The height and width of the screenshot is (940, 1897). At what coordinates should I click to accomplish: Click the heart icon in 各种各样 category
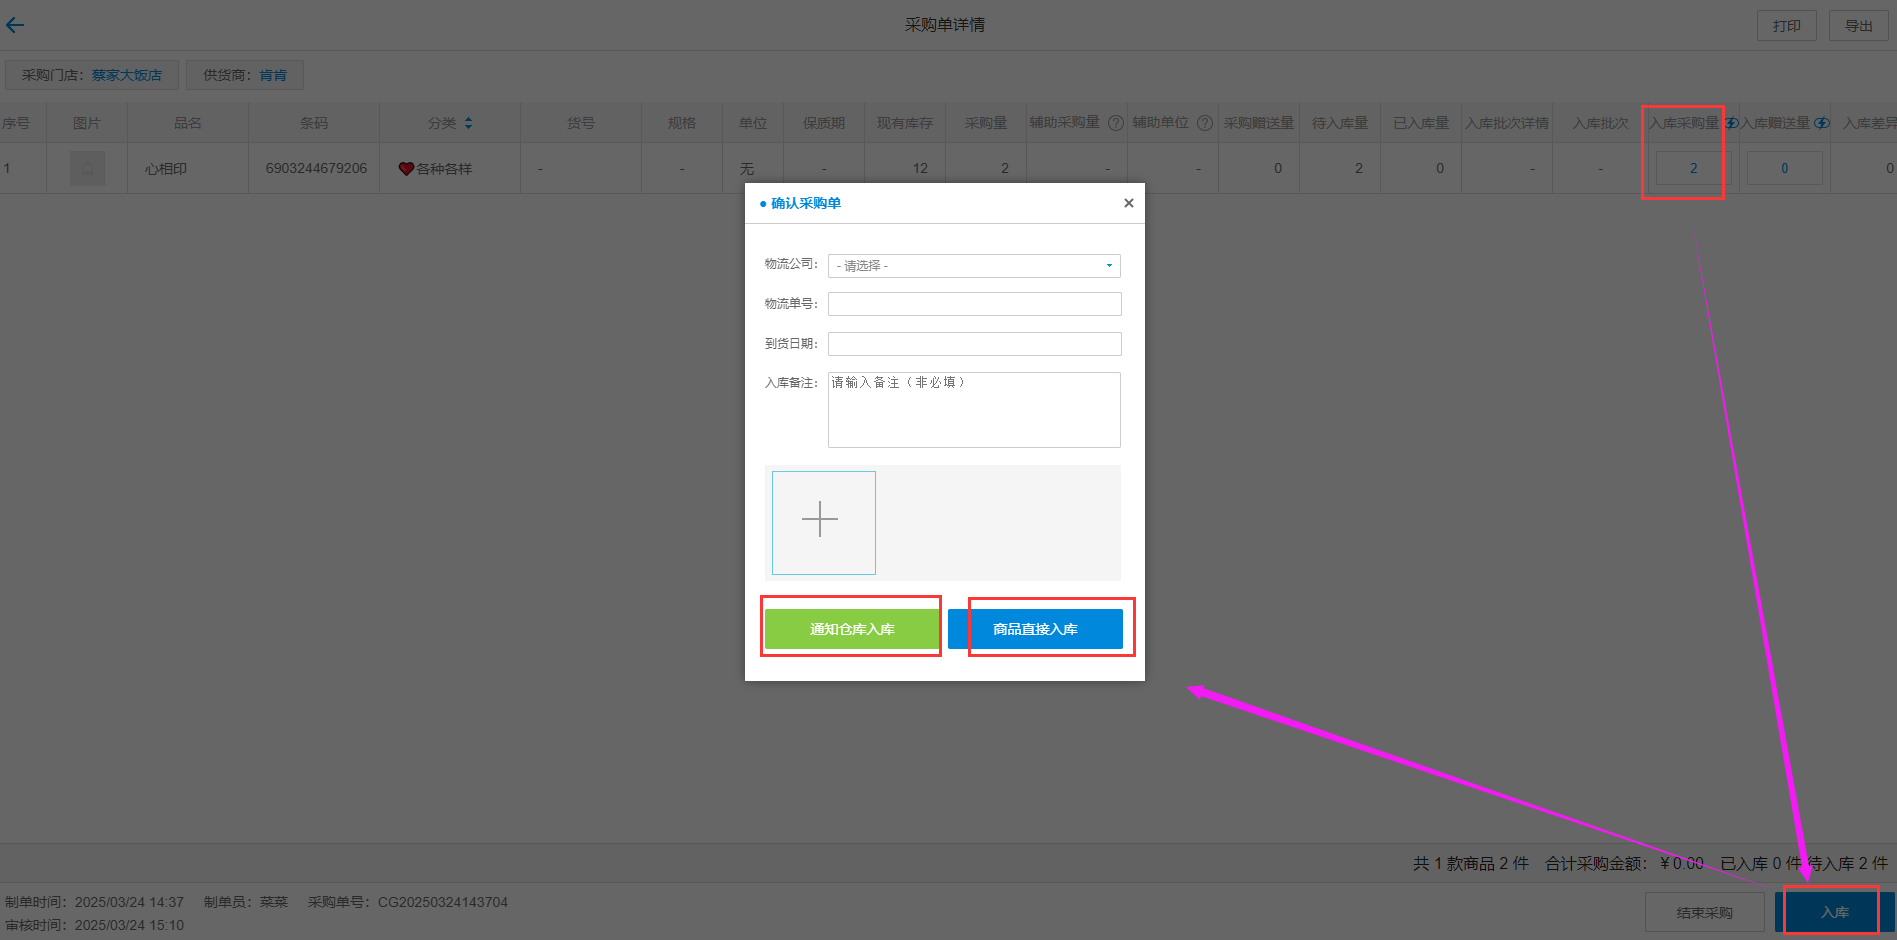pos(406,169)
